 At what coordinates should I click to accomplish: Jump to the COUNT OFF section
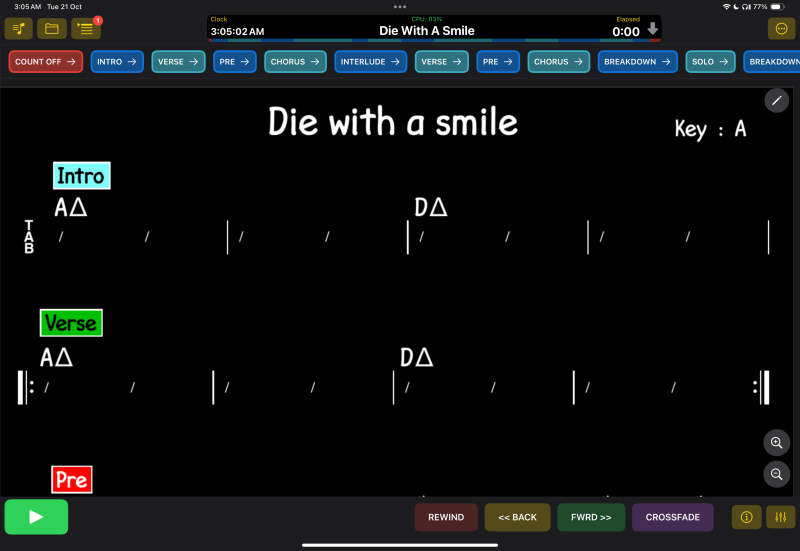tap(45, 62)
